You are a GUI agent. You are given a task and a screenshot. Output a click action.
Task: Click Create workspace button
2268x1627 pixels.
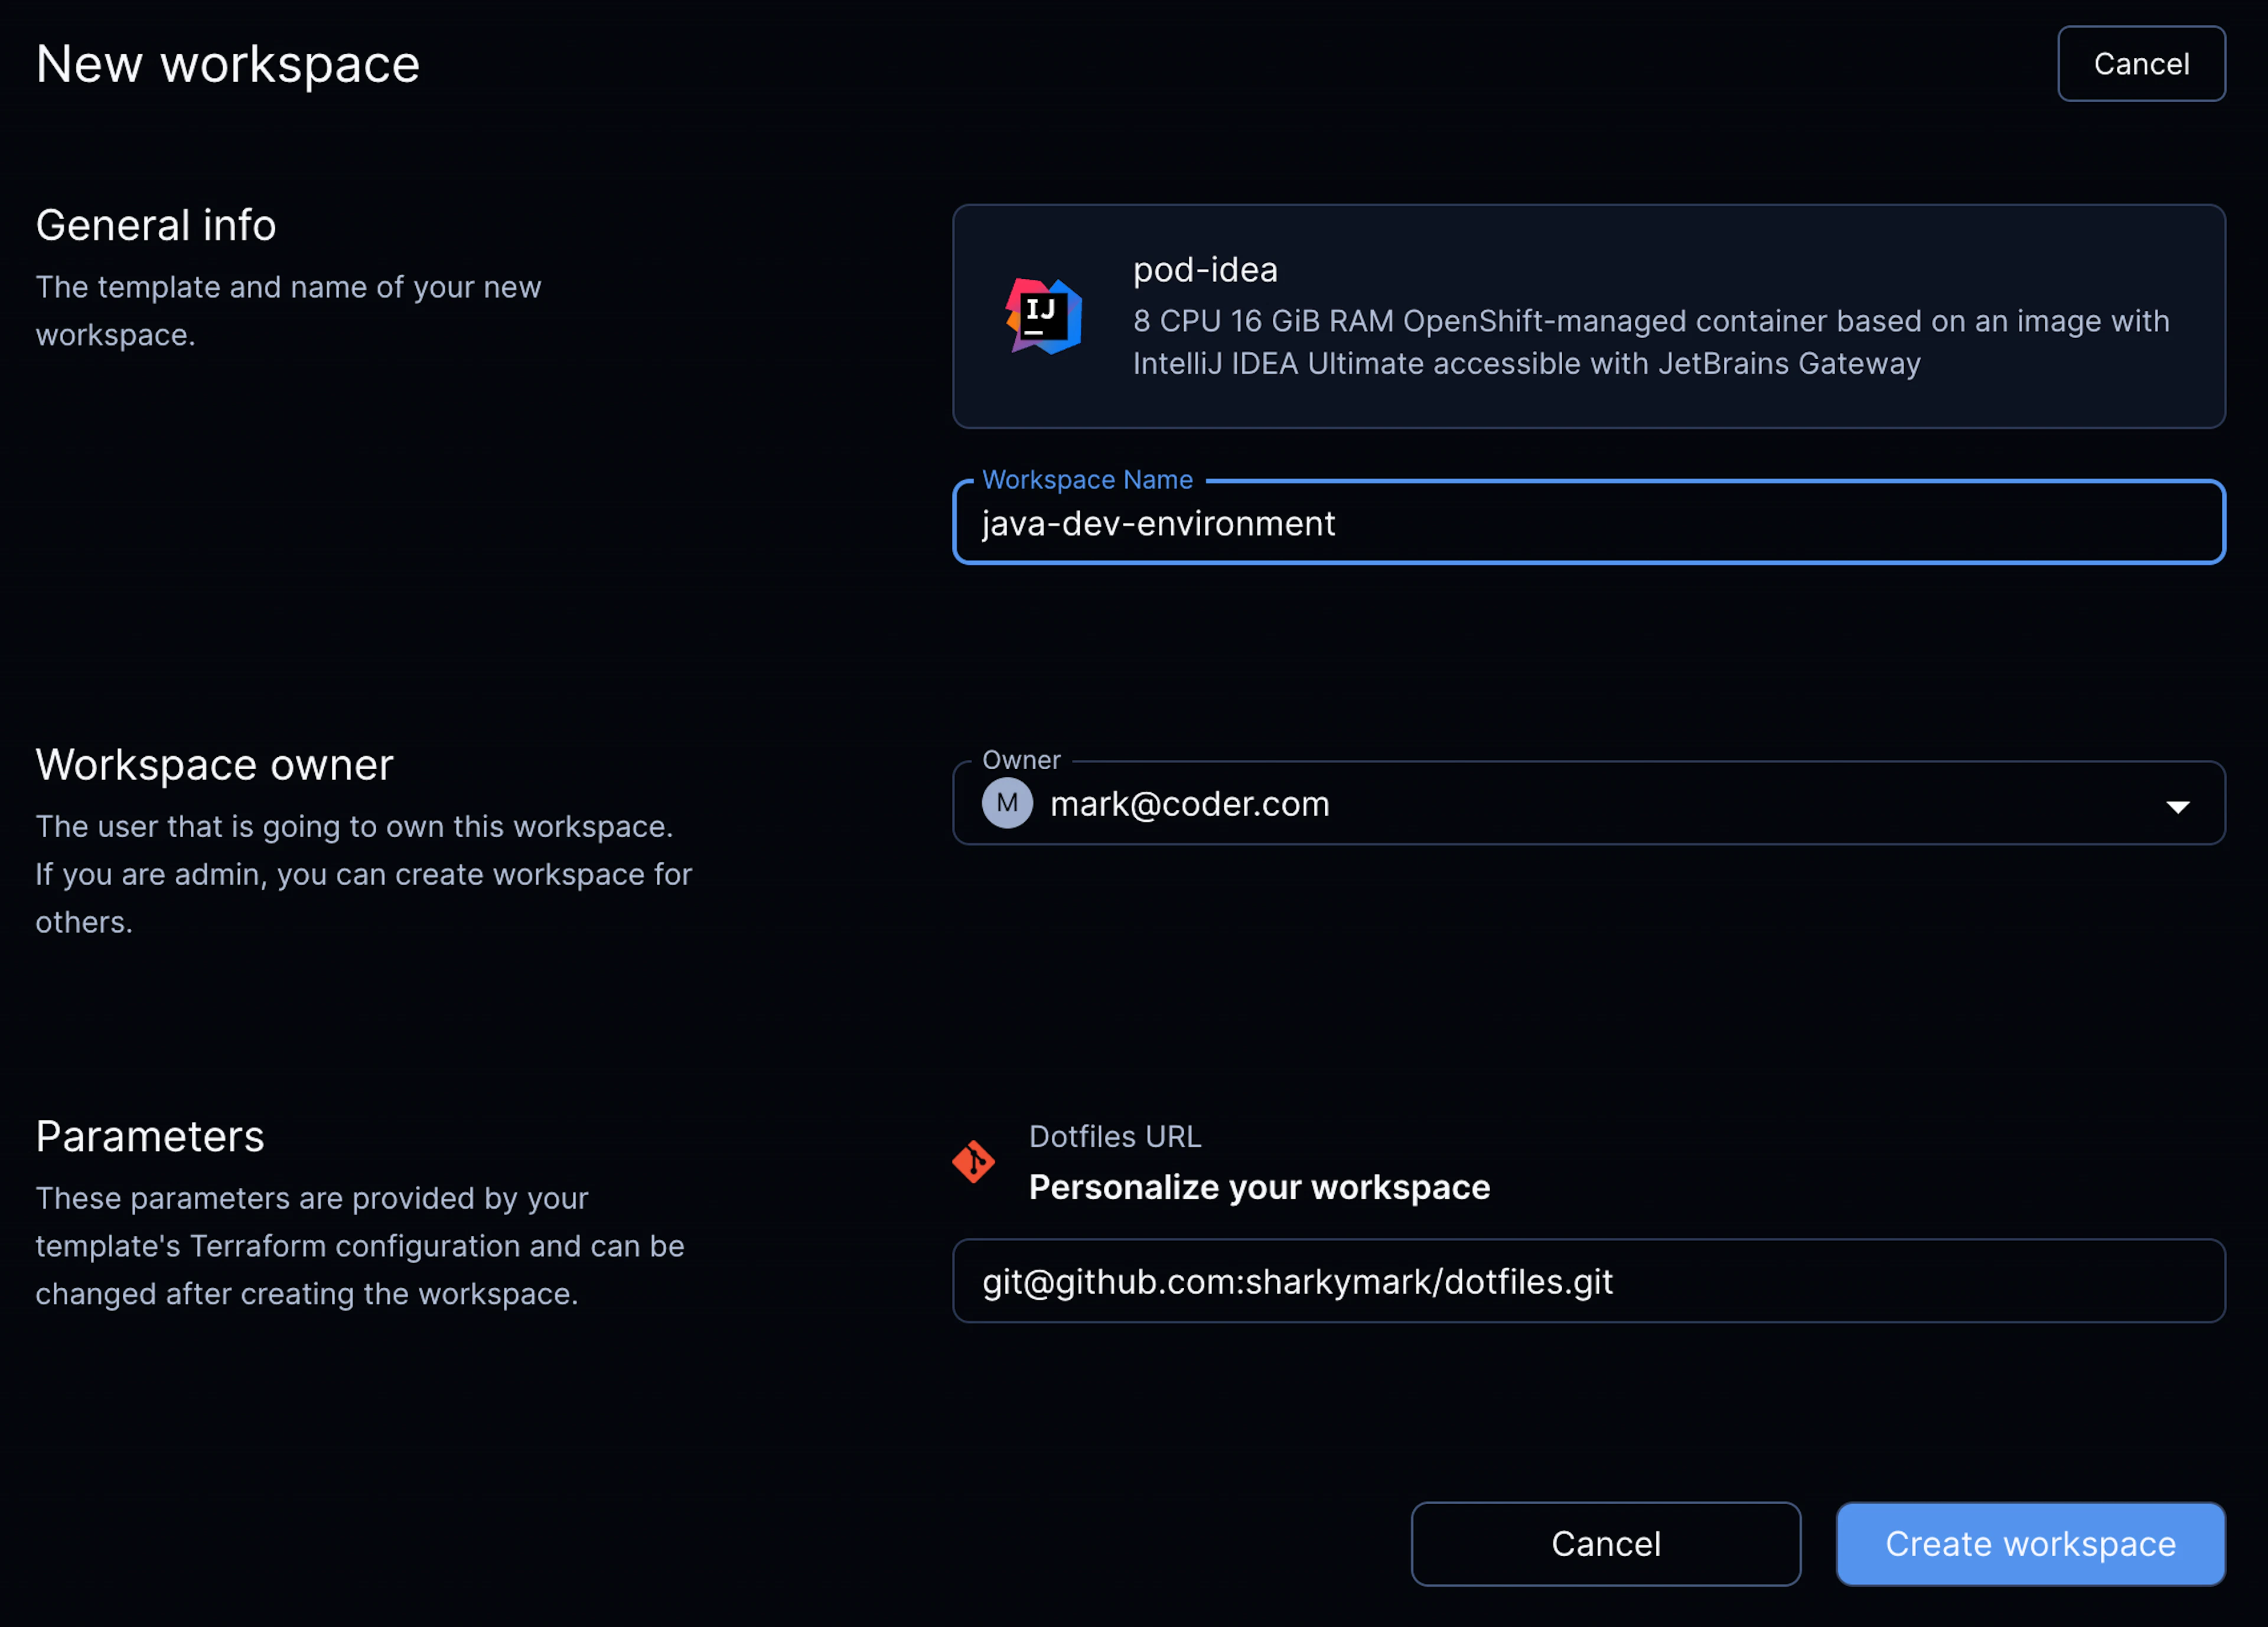2031,1544
